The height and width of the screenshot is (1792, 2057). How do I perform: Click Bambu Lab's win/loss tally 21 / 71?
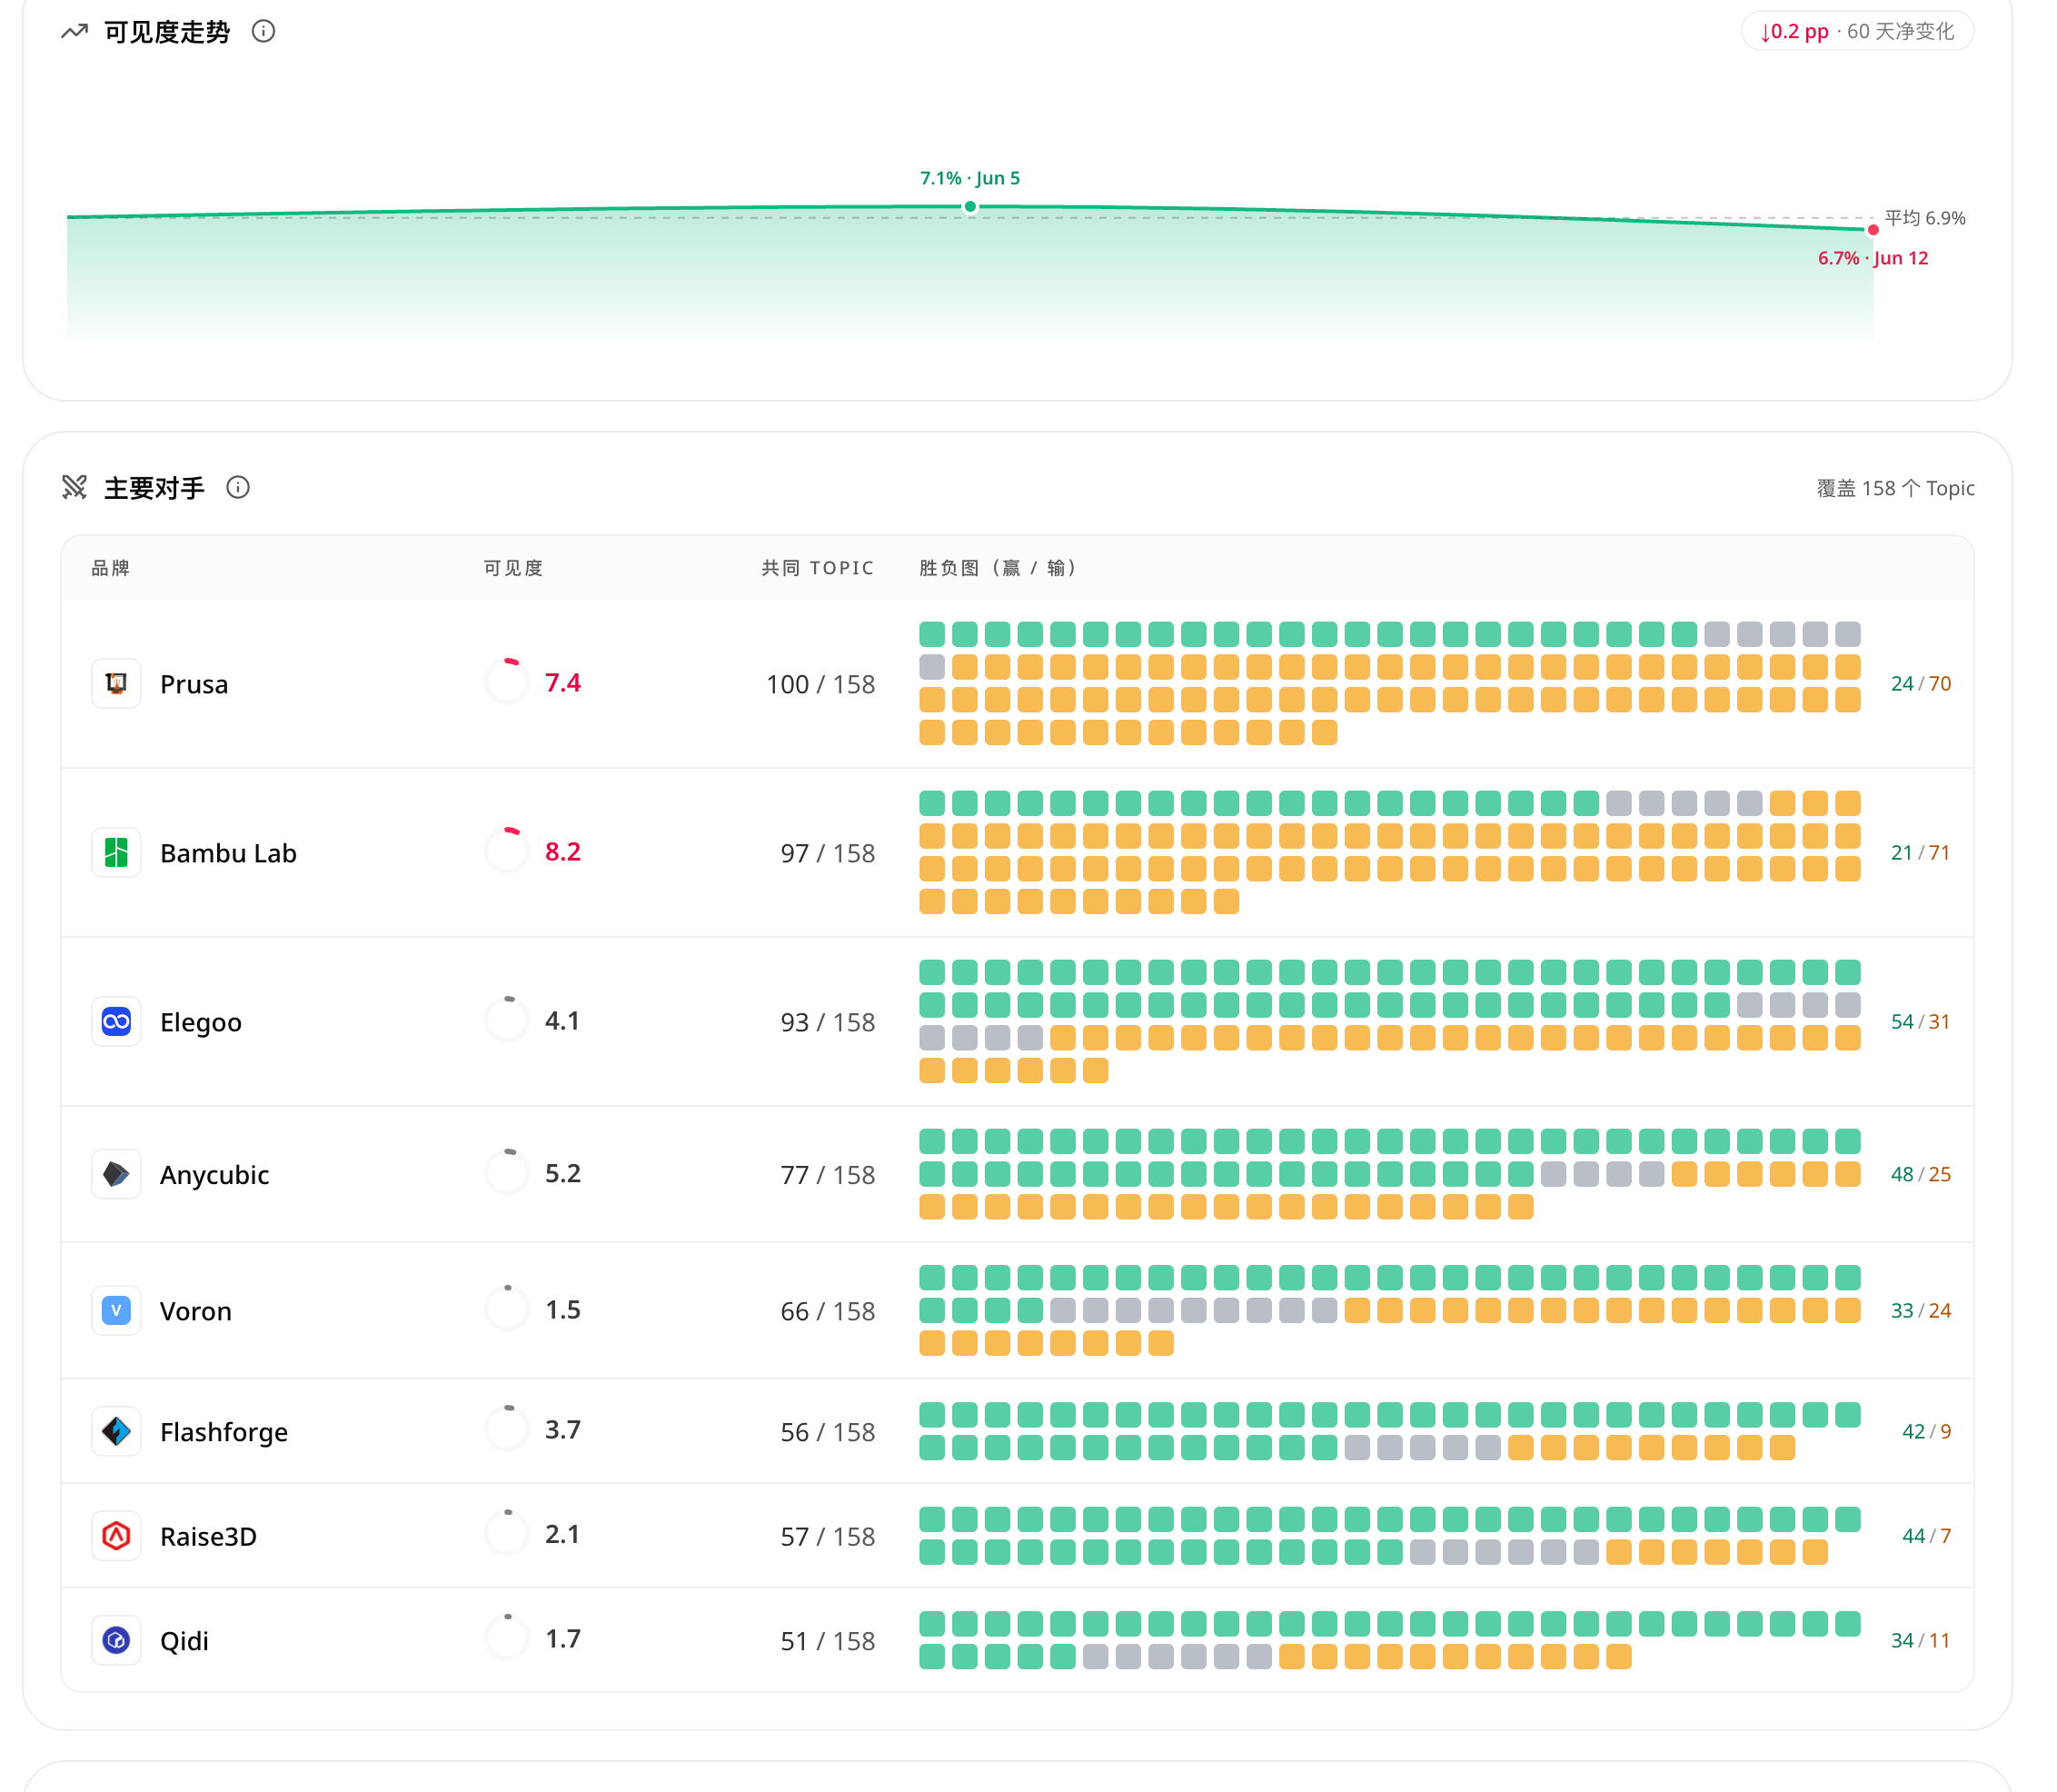click(1921, 853)
